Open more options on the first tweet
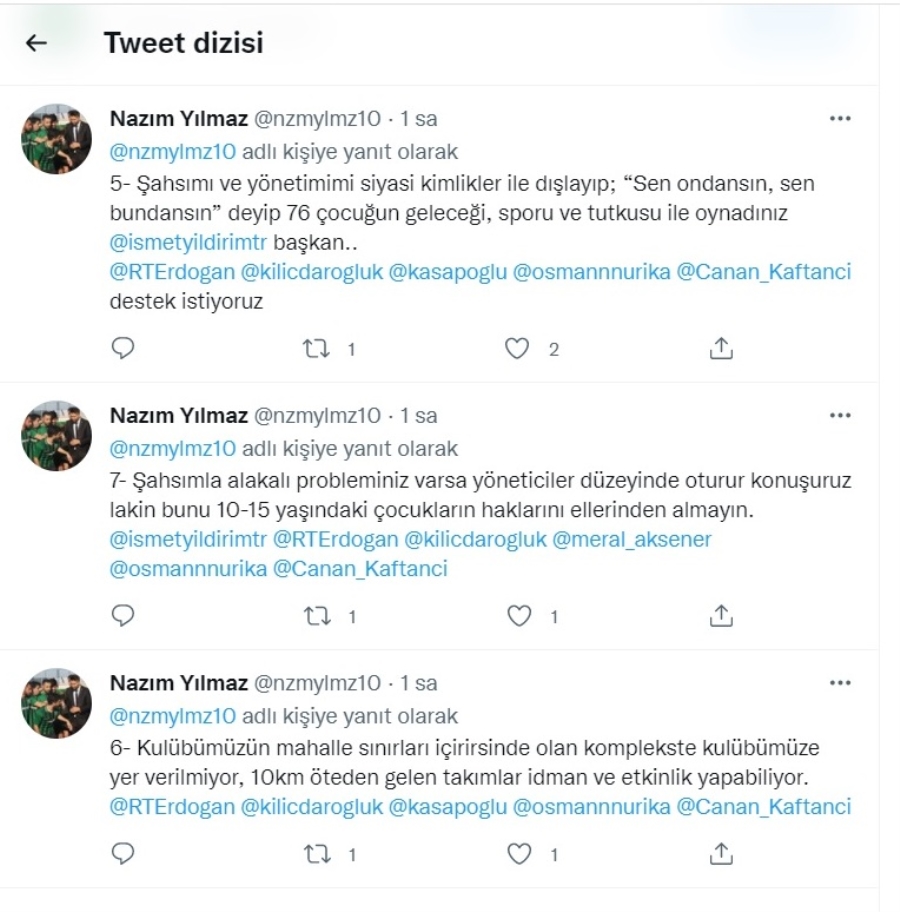The image size is (900, 912). coord(840,119)
